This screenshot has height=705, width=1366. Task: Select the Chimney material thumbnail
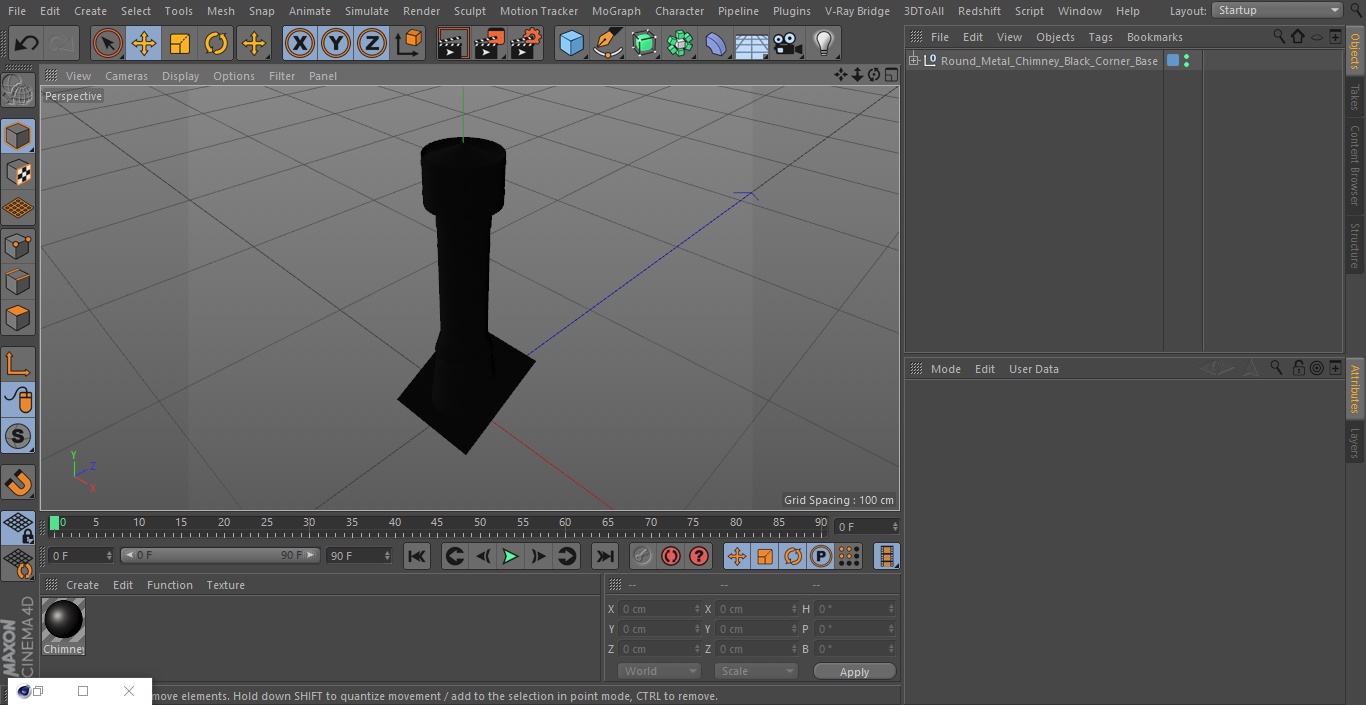[x=64, y=620]
